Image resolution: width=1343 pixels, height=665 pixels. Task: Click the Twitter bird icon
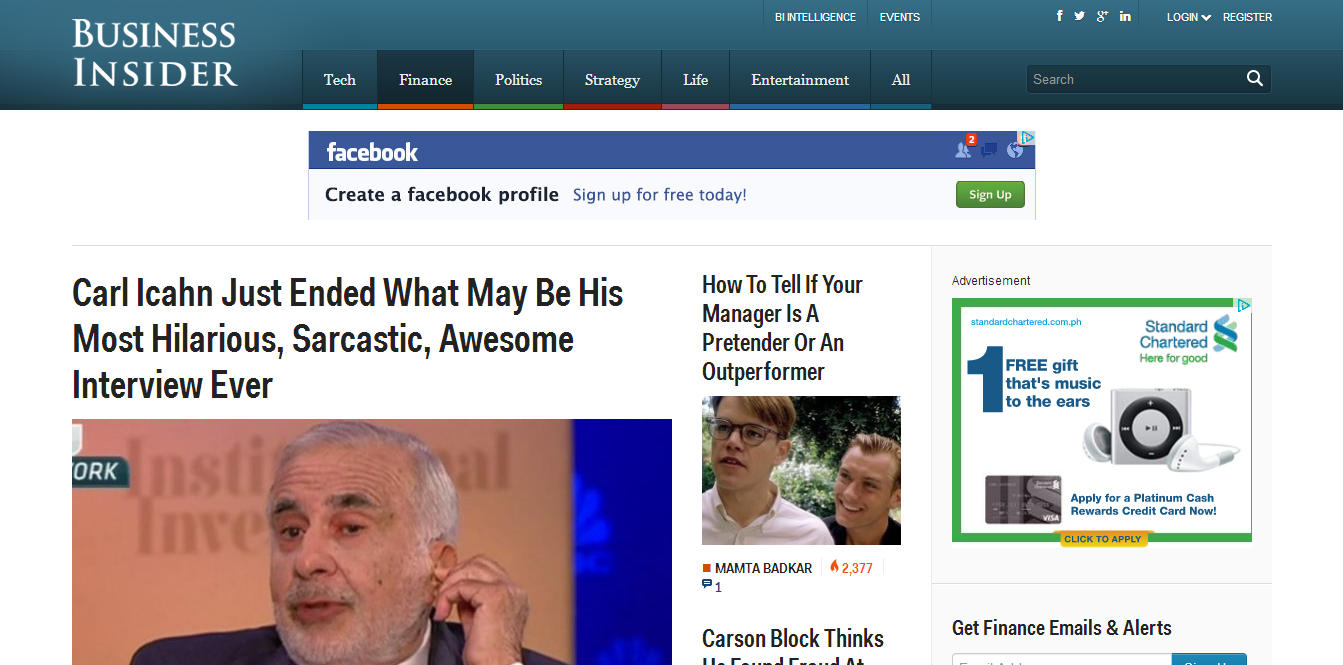[1080, 15]
